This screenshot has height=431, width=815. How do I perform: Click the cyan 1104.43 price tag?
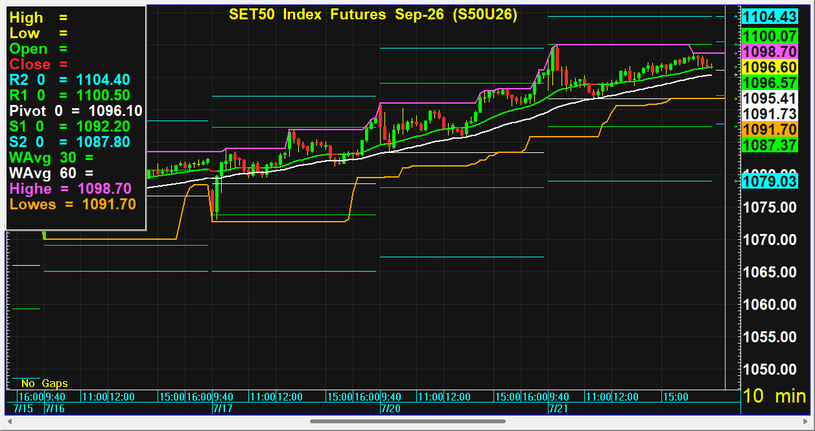click(x=770, y=17)
